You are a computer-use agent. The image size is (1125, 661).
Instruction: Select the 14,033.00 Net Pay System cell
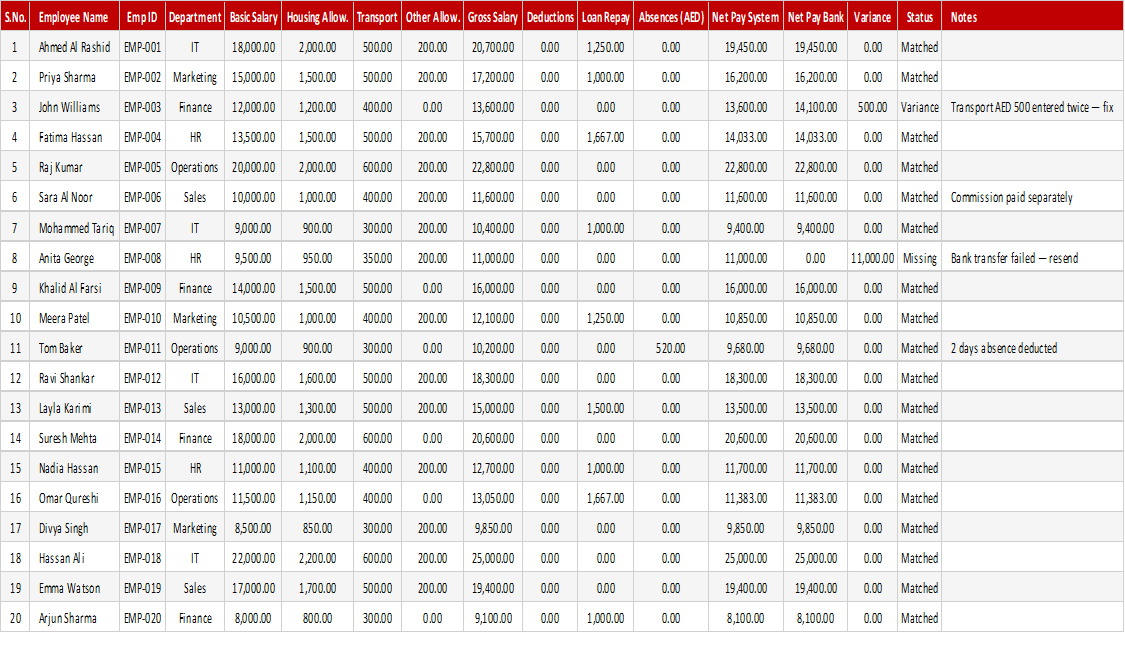tap(745, 137)
